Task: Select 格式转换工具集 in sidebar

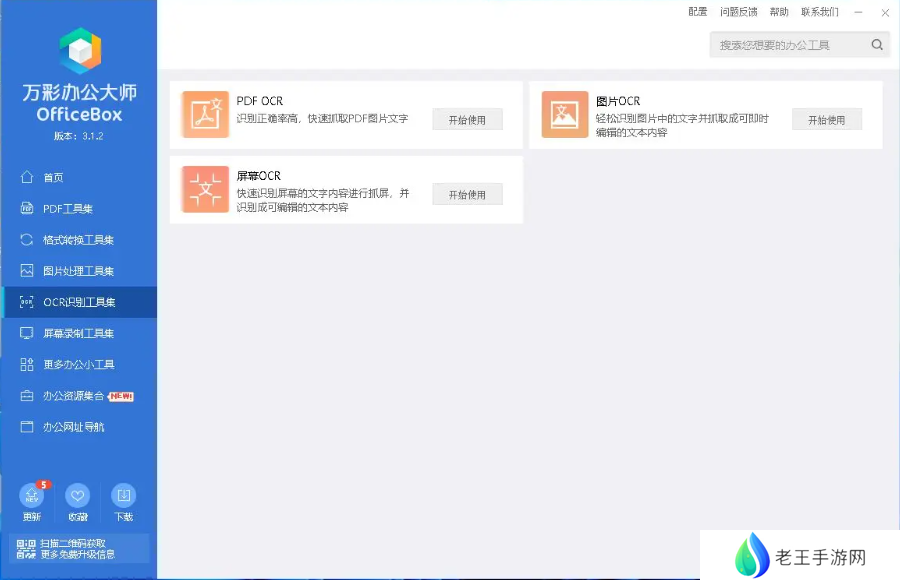Action: (78, 240)
